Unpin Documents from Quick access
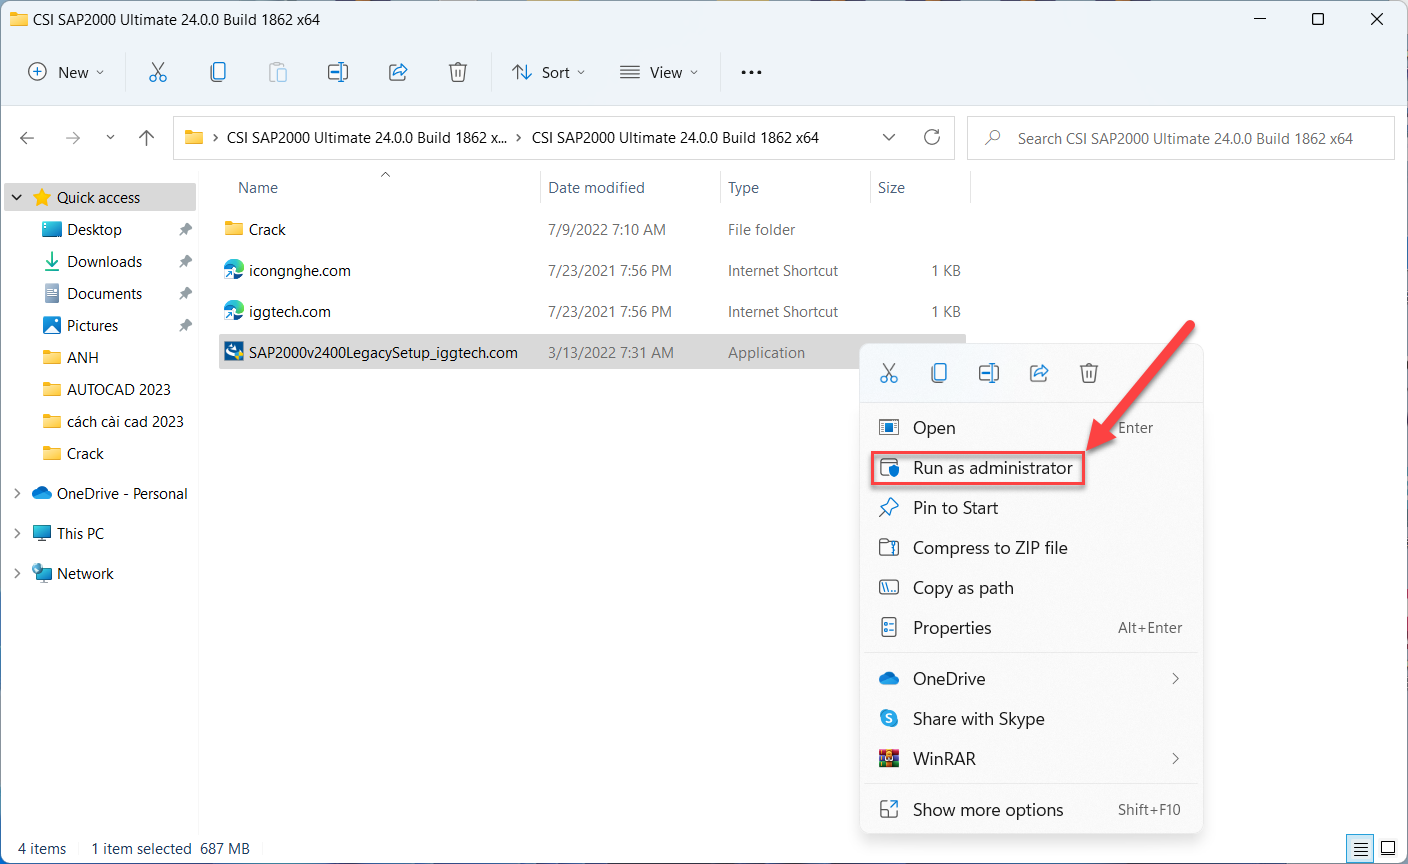 (x=185, y=294)
